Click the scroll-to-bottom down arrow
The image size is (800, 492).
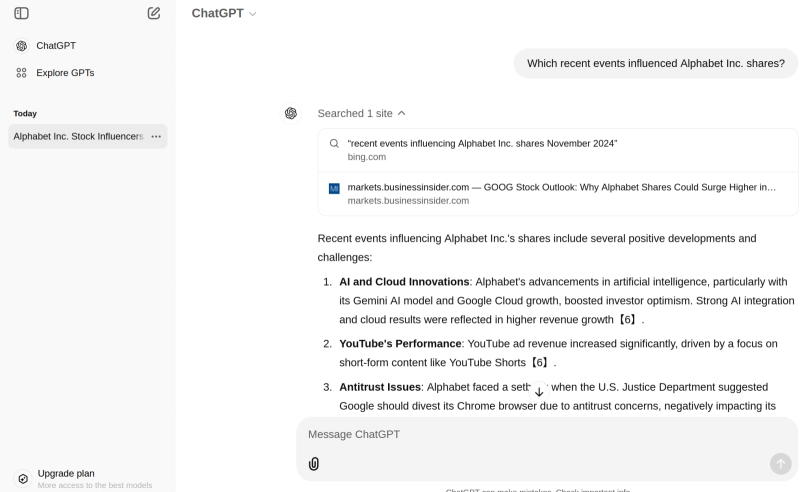tap(539, 392)
